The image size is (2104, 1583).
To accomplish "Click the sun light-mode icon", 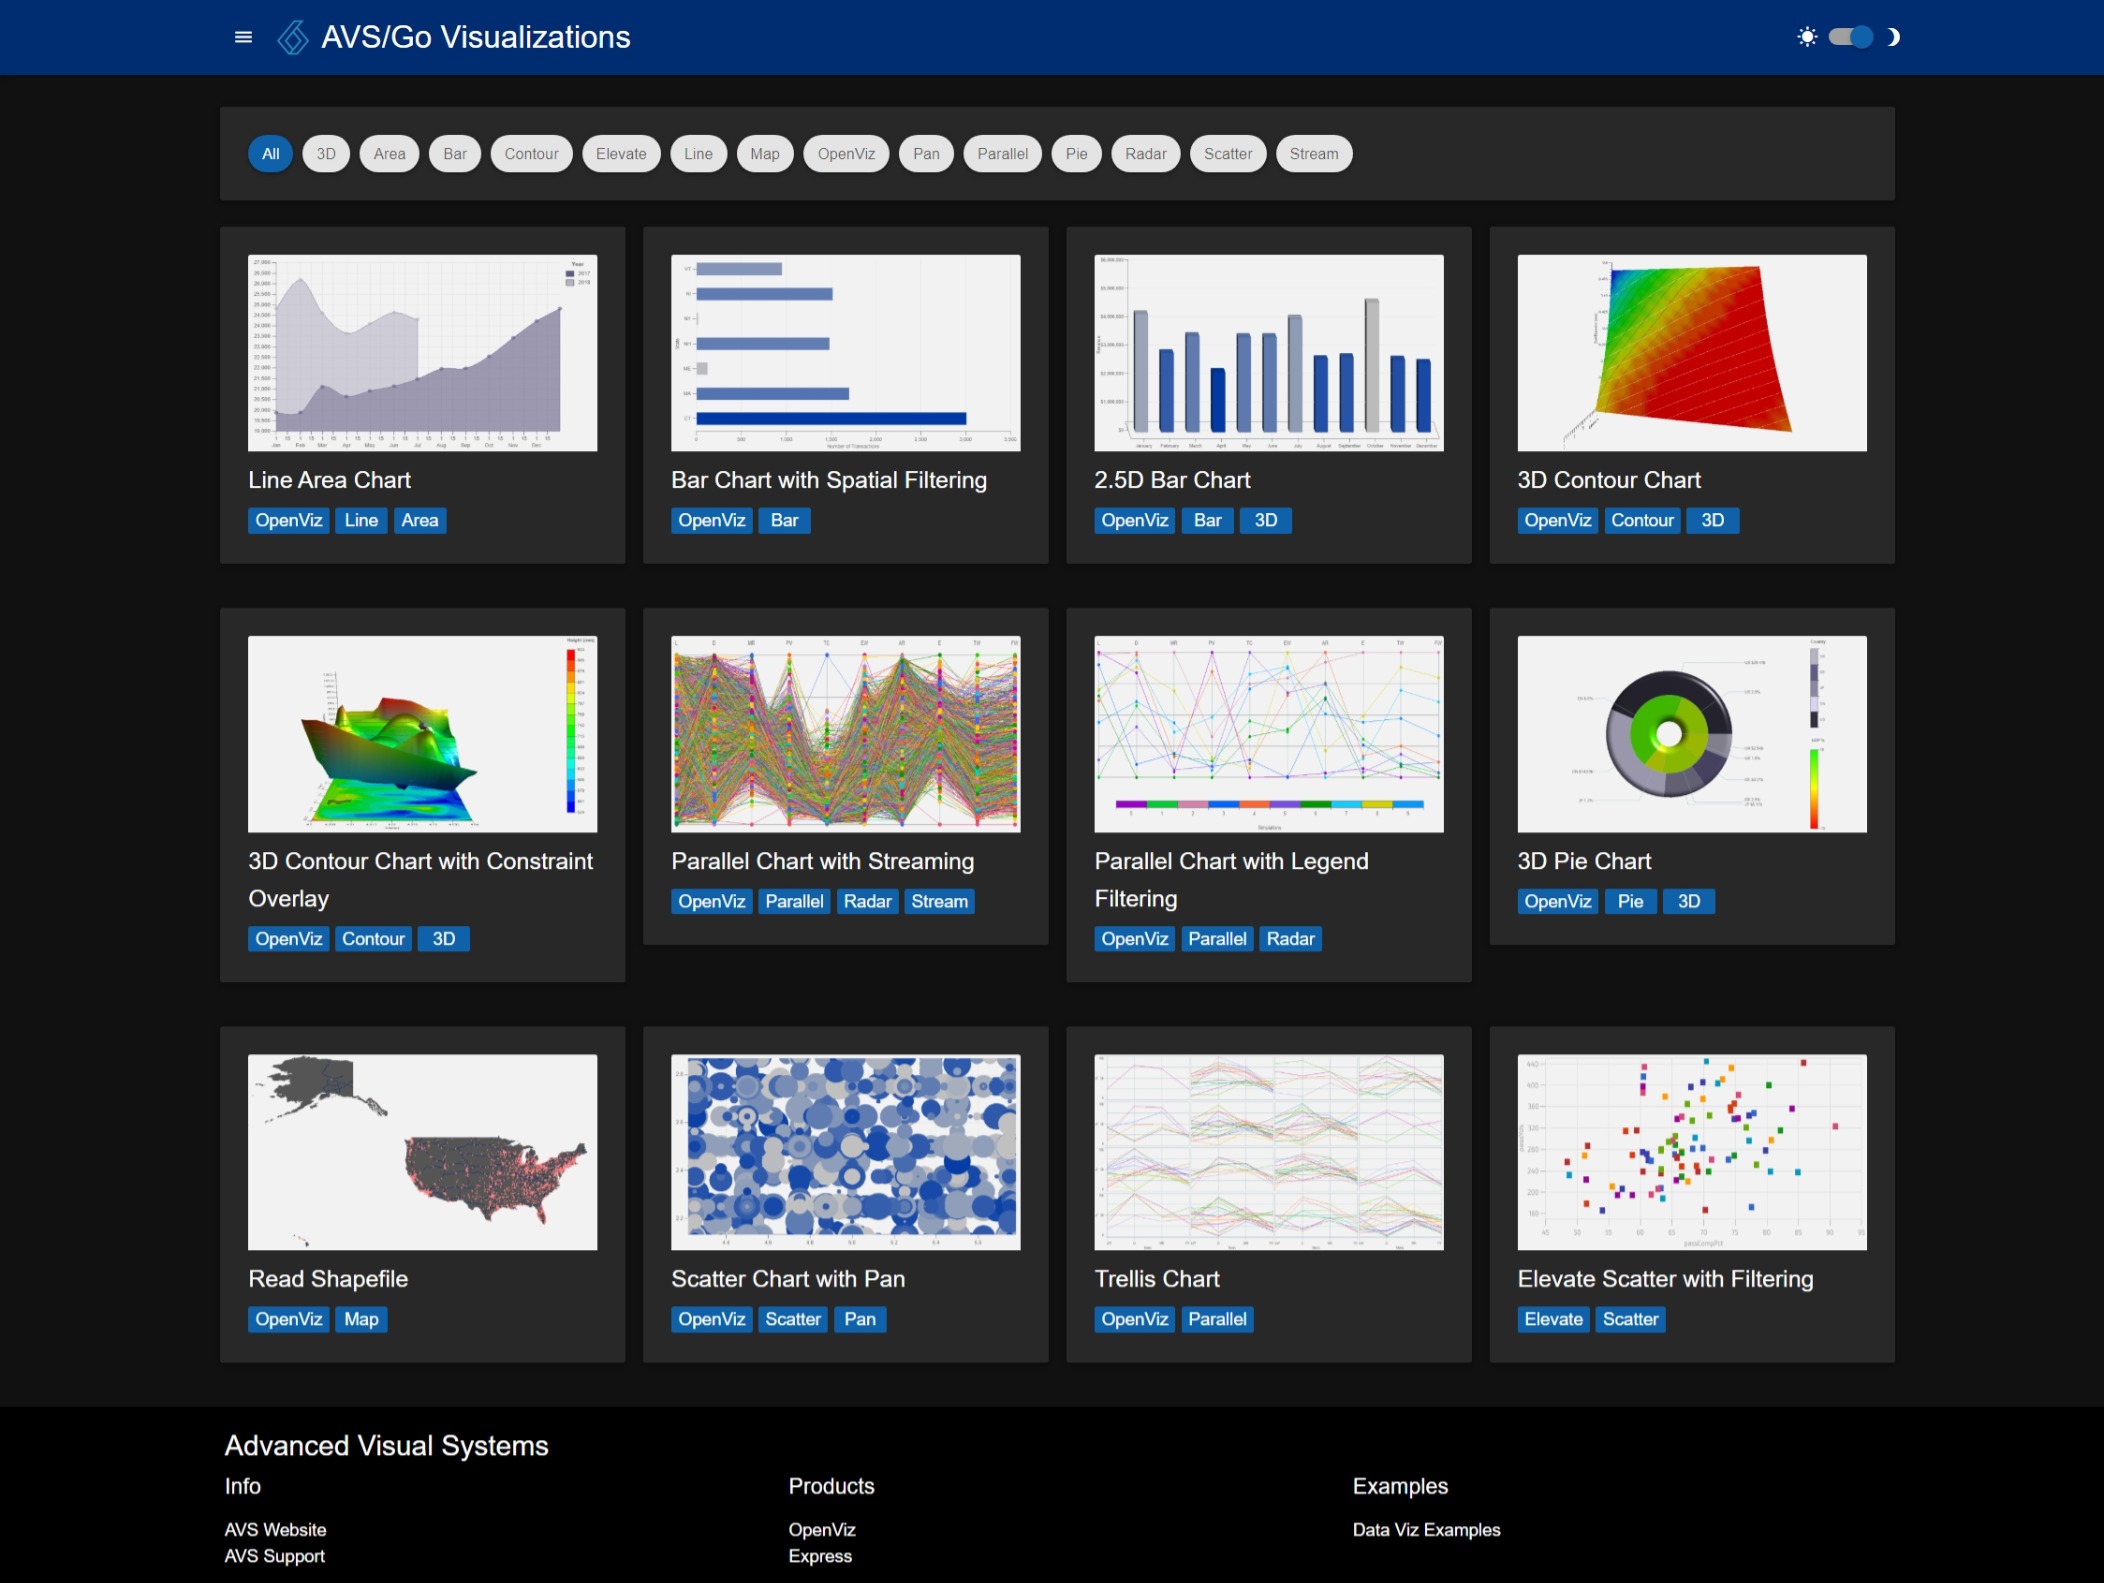I will (1806, 37).
